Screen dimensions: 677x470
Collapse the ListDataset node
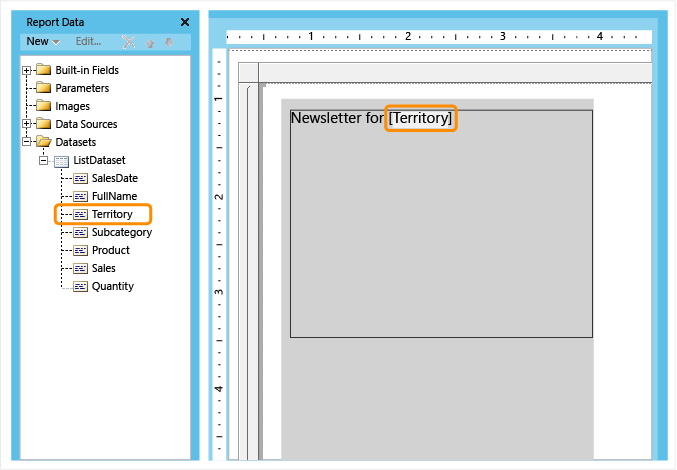(43, 161)
